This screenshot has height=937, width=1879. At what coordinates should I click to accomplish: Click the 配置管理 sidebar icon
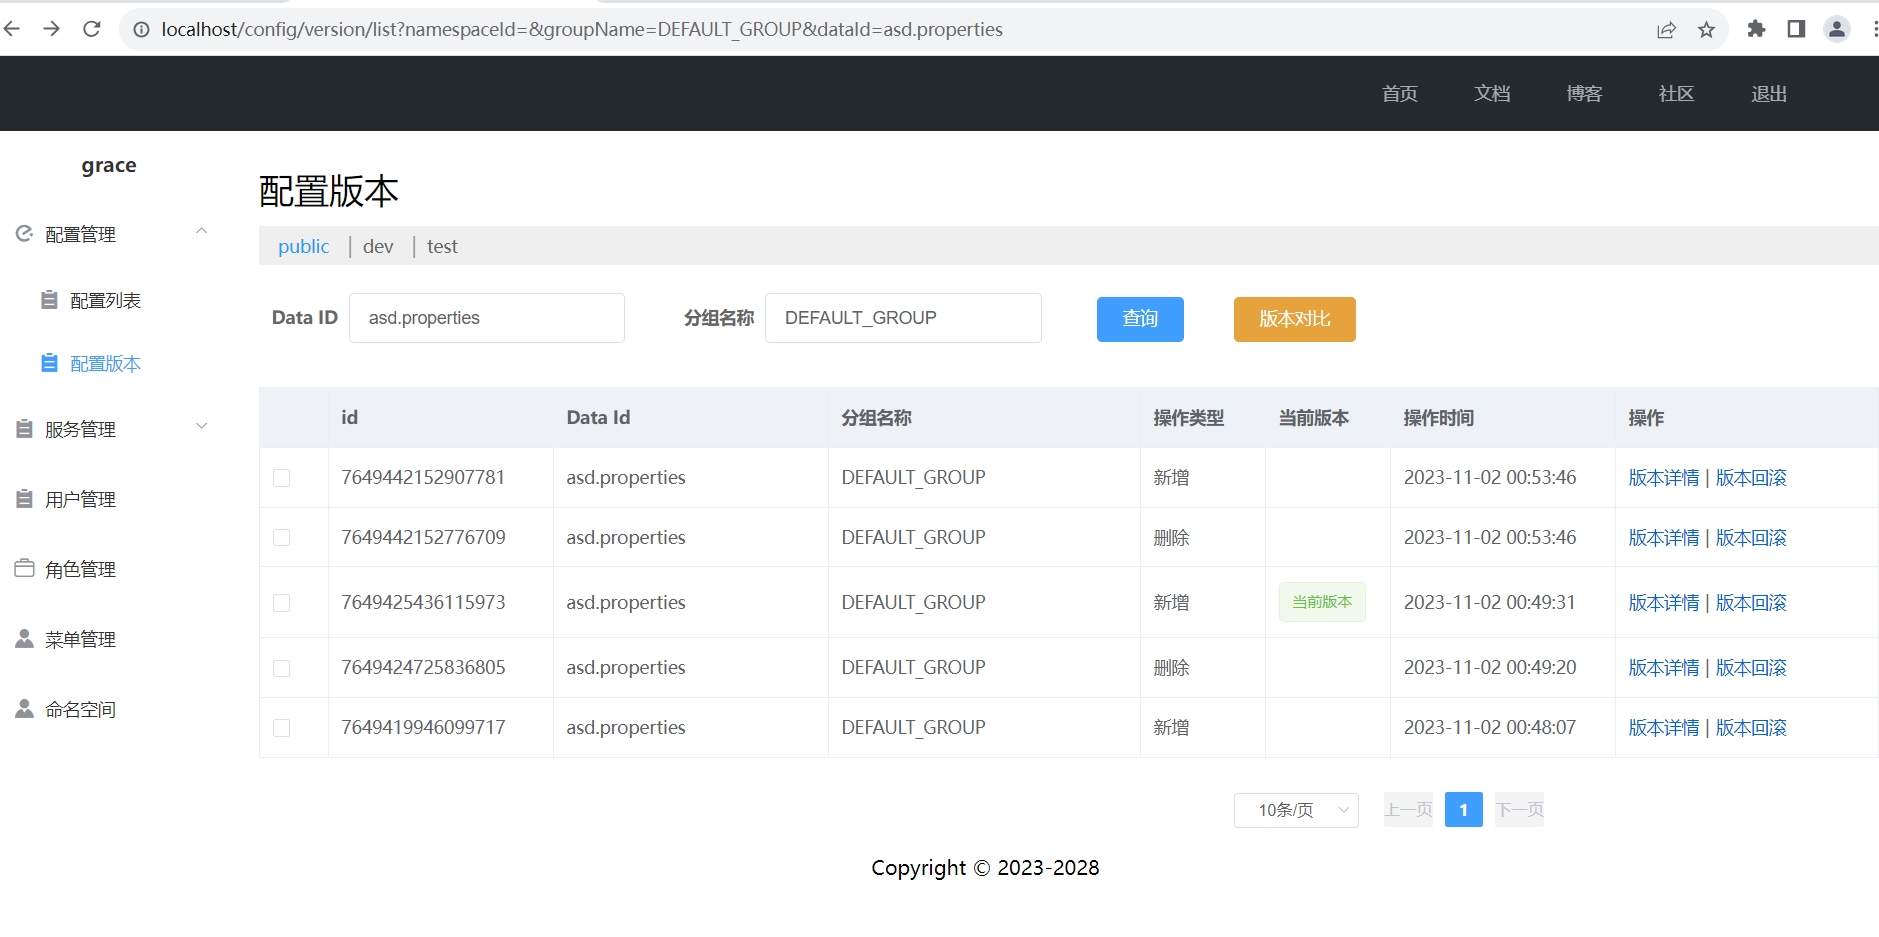24,233
